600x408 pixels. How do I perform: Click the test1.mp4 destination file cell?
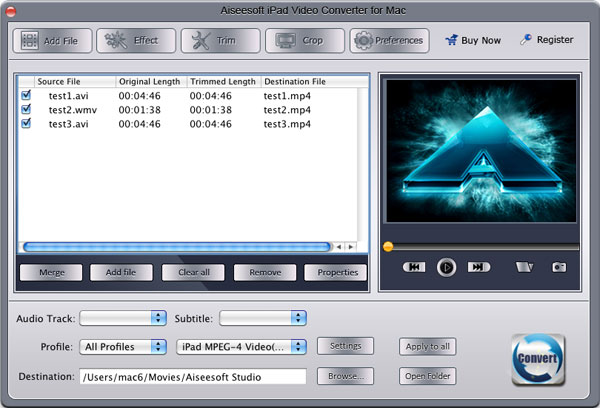tap(287, 96)
